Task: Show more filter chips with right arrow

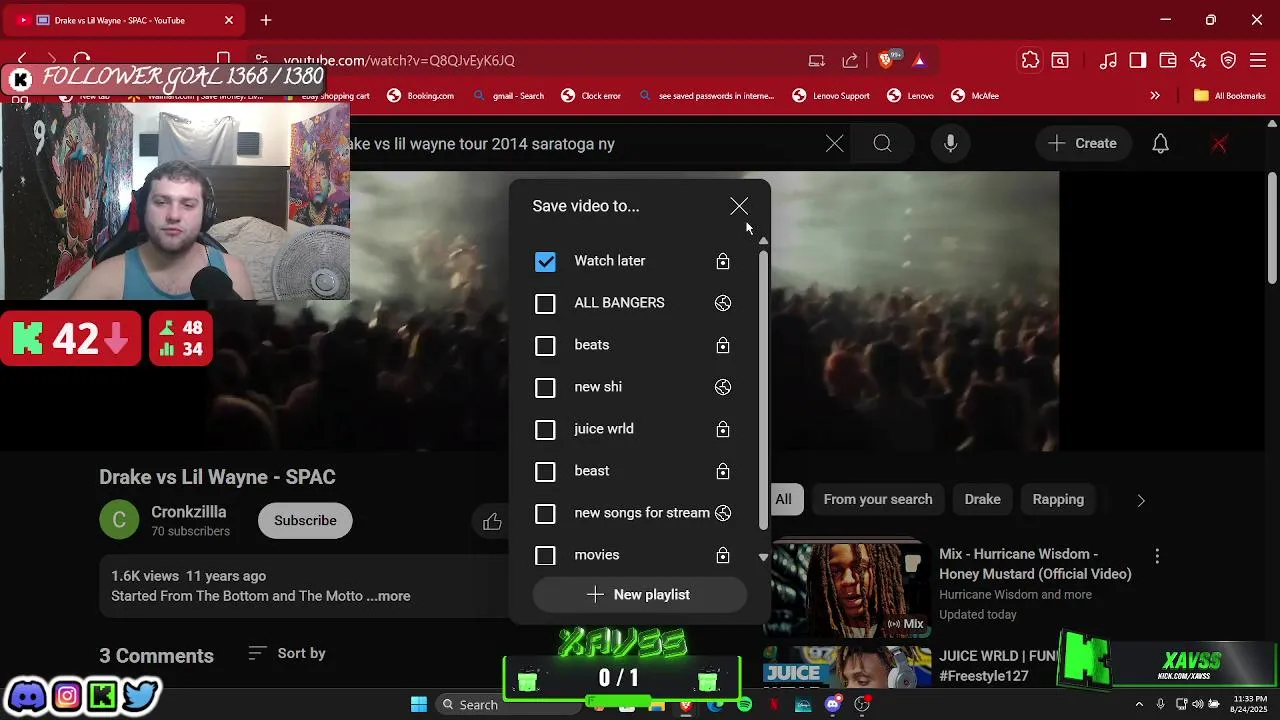Action: (1141, 500)
